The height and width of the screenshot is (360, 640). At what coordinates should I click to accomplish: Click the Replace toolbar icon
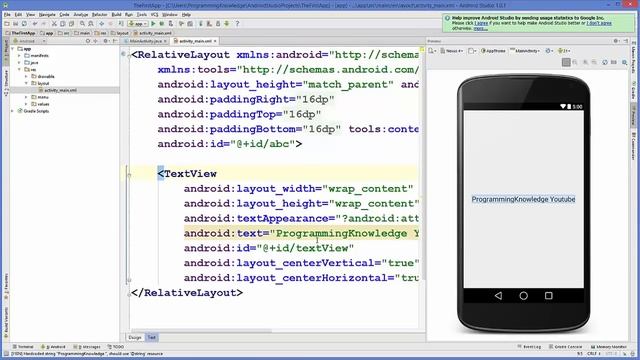point(91,24)
